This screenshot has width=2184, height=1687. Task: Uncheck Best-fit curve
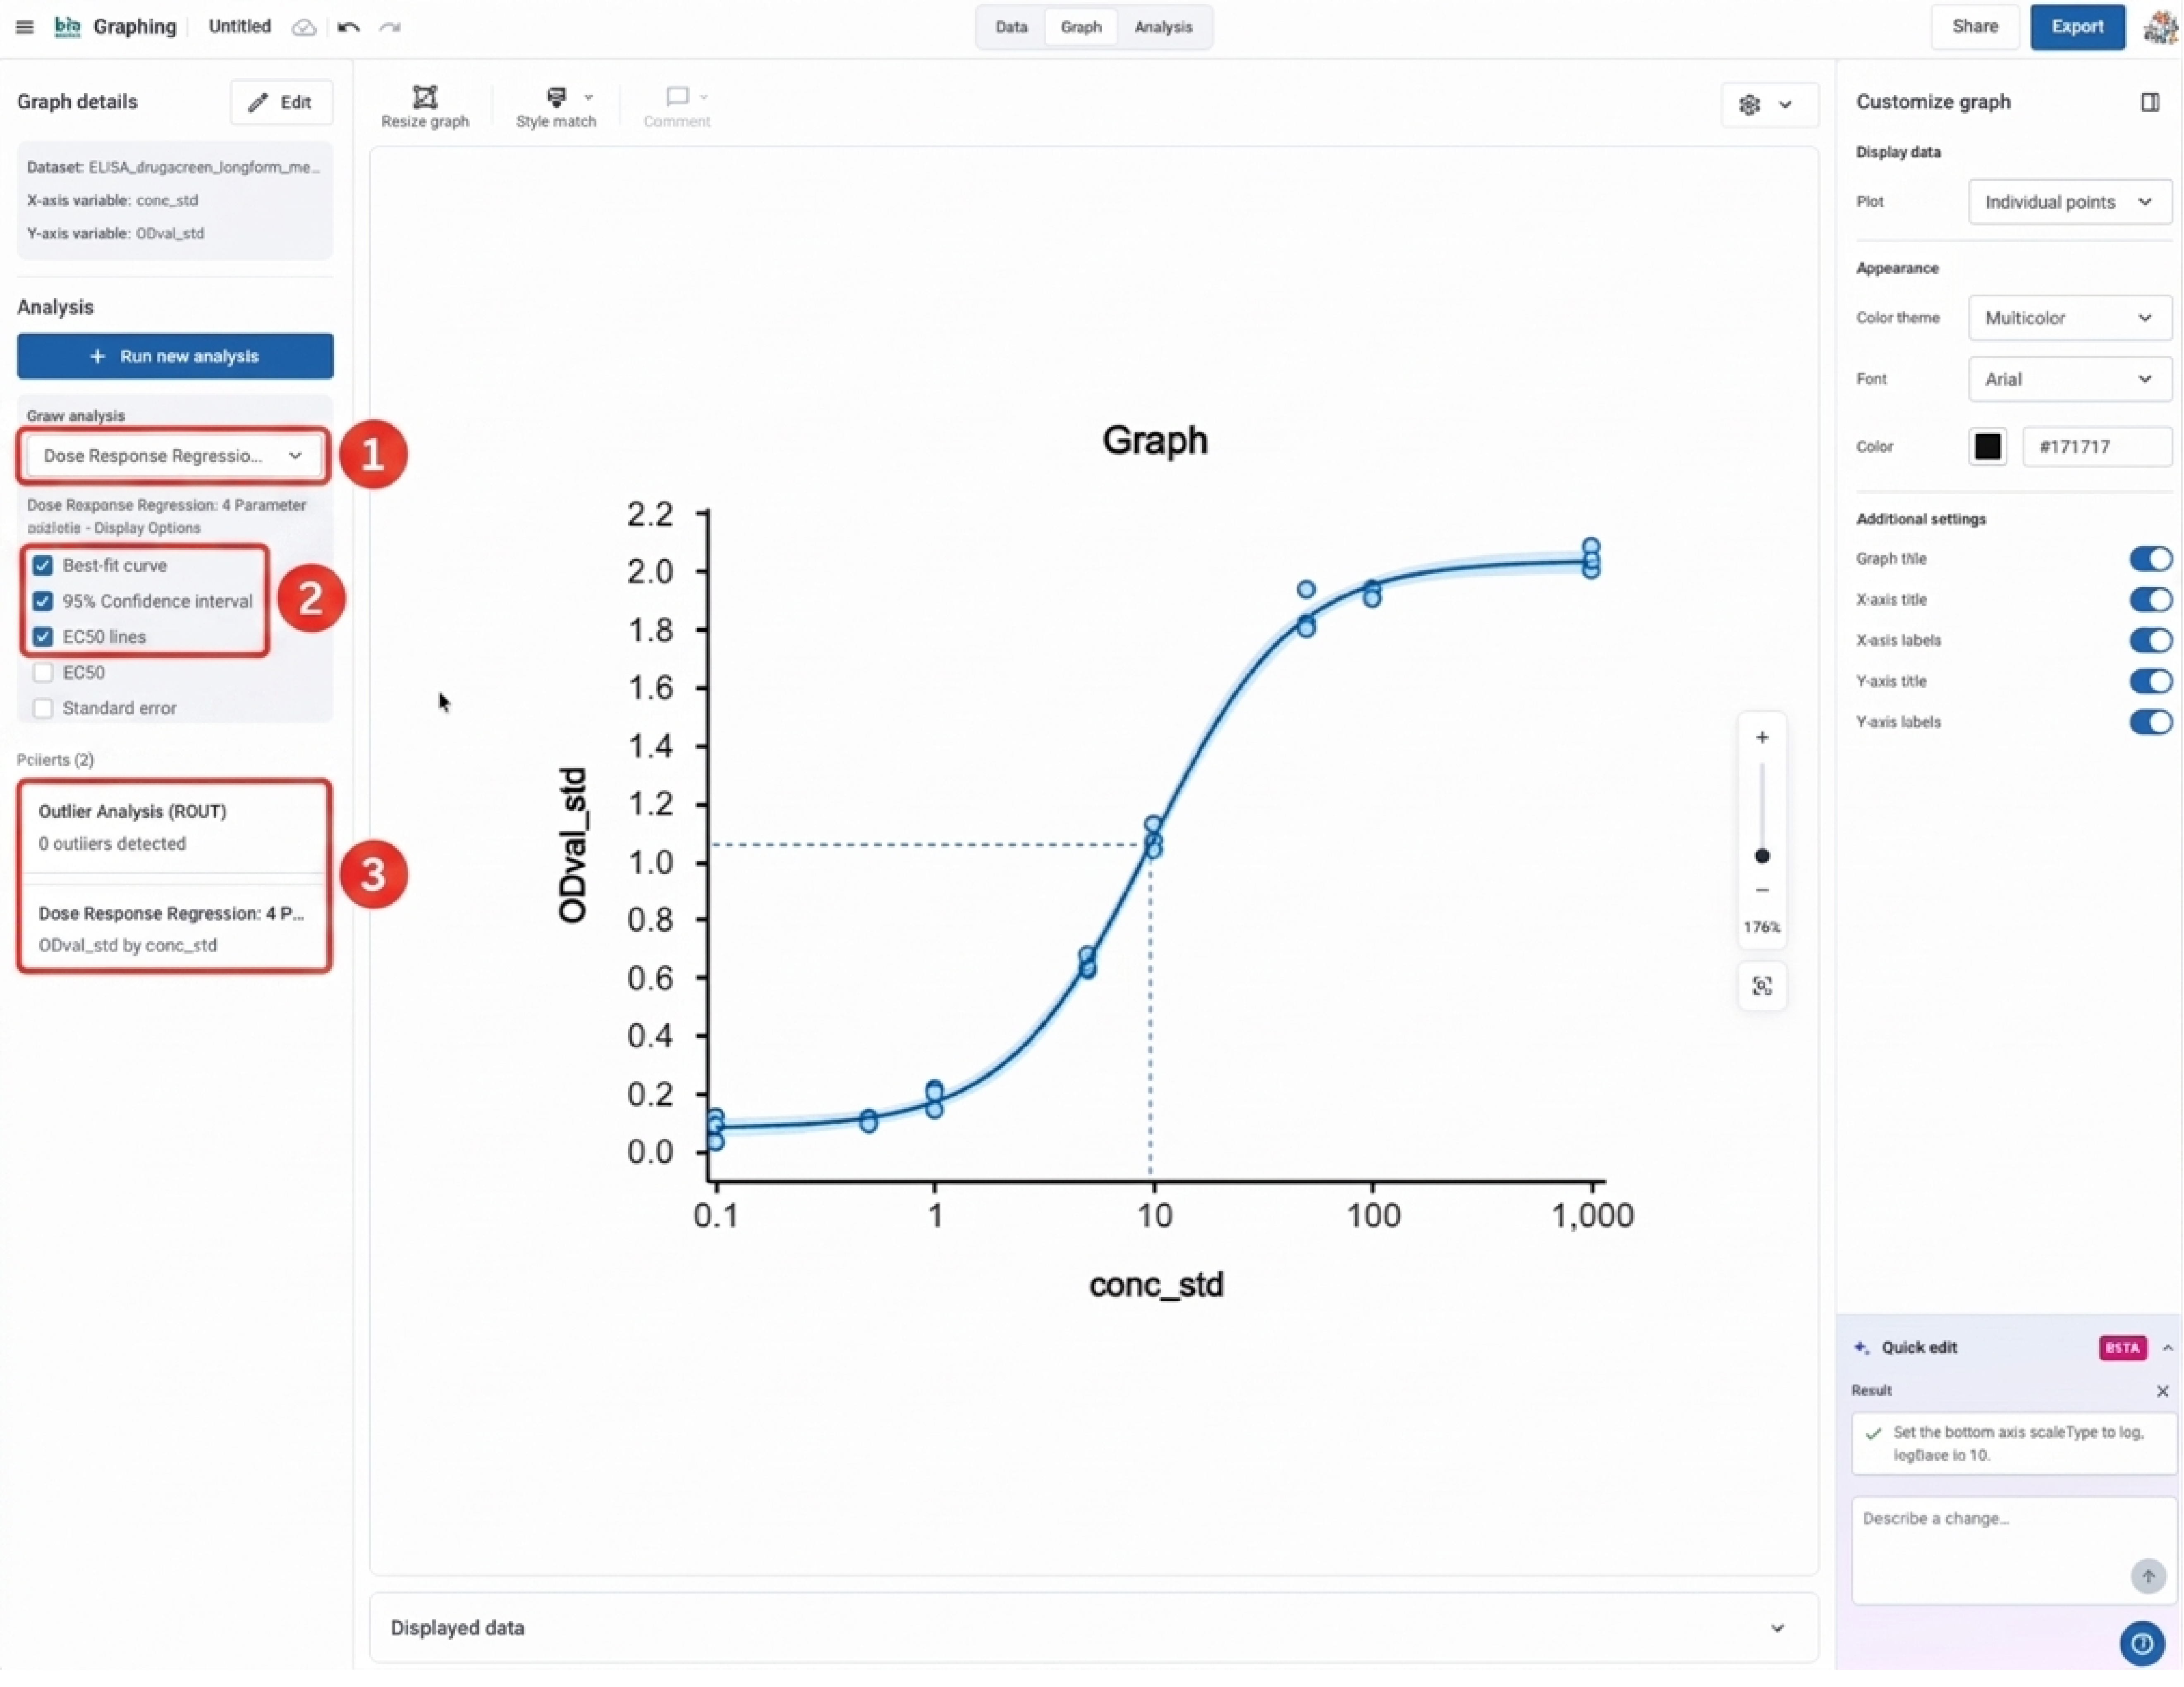coord(43,566)
